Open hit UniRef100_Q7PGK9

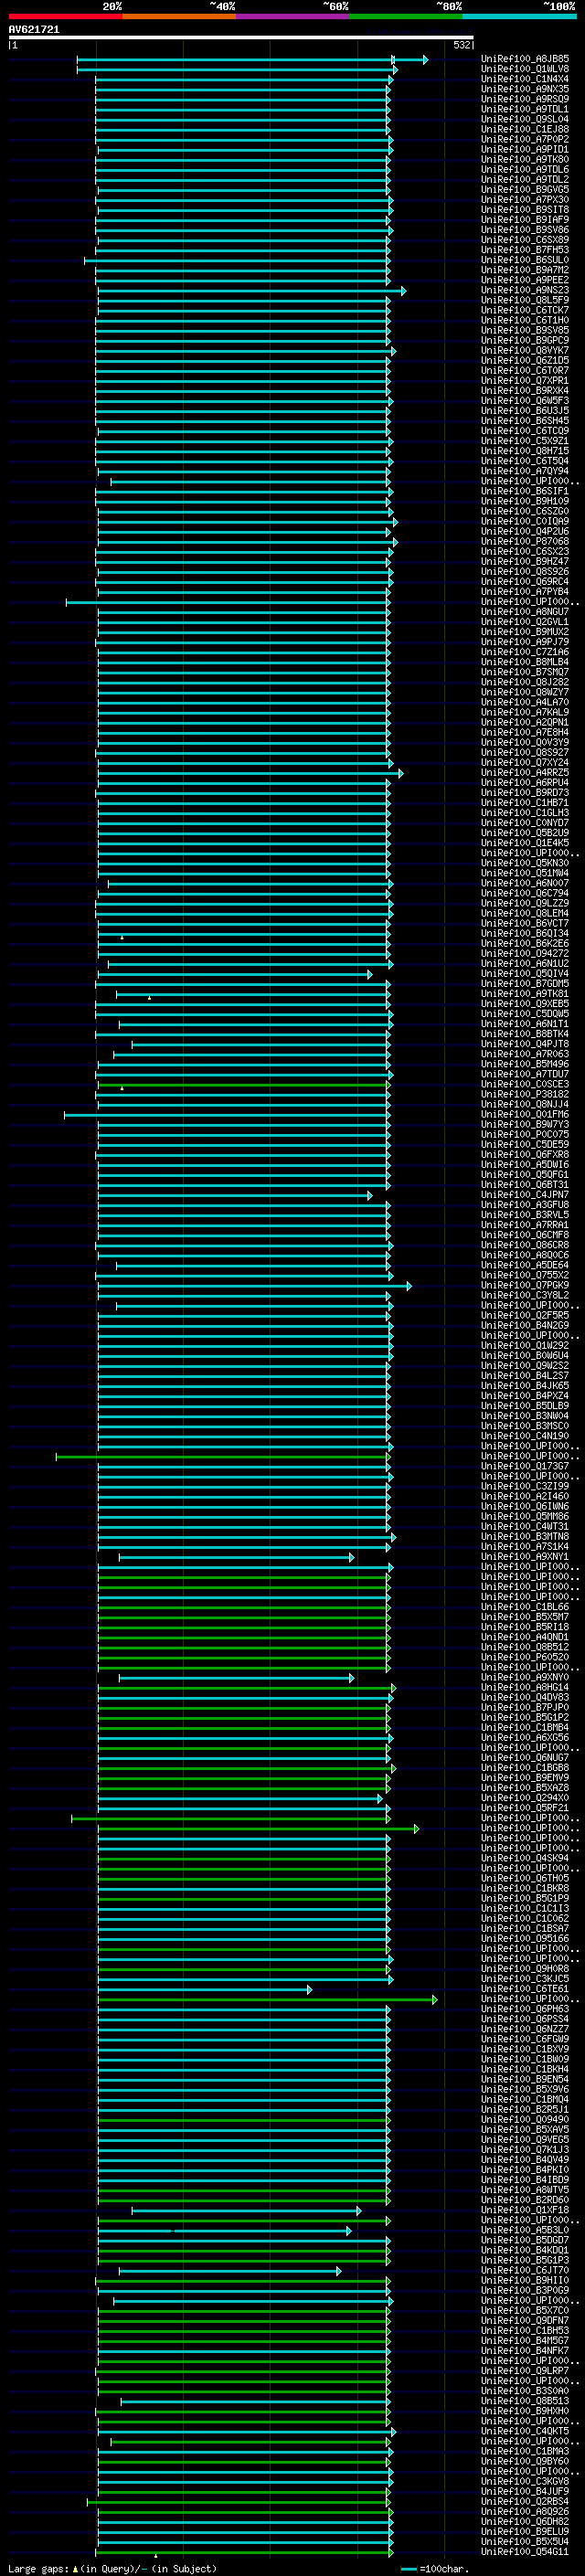tap(525, 1287)
